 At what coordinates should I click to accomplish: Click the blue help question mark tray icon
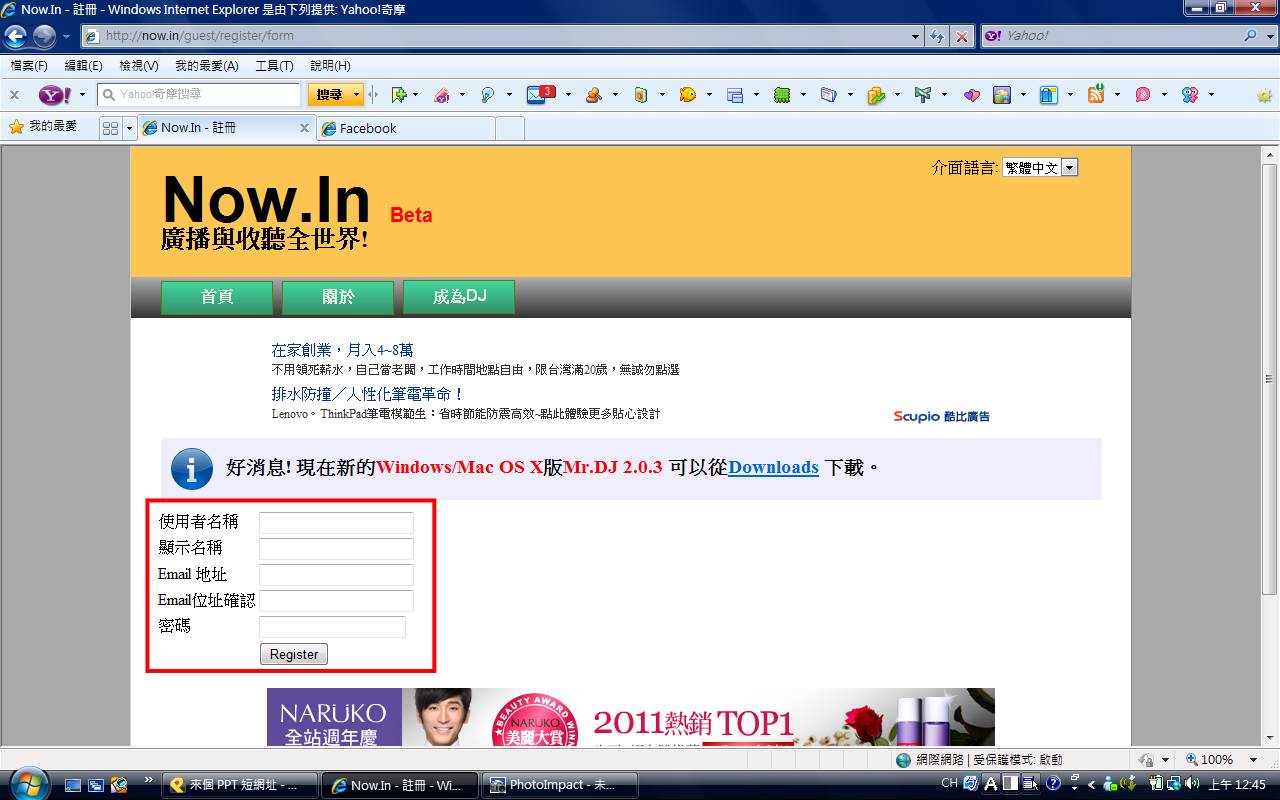pyautogui.click(x=1053, y=784)
